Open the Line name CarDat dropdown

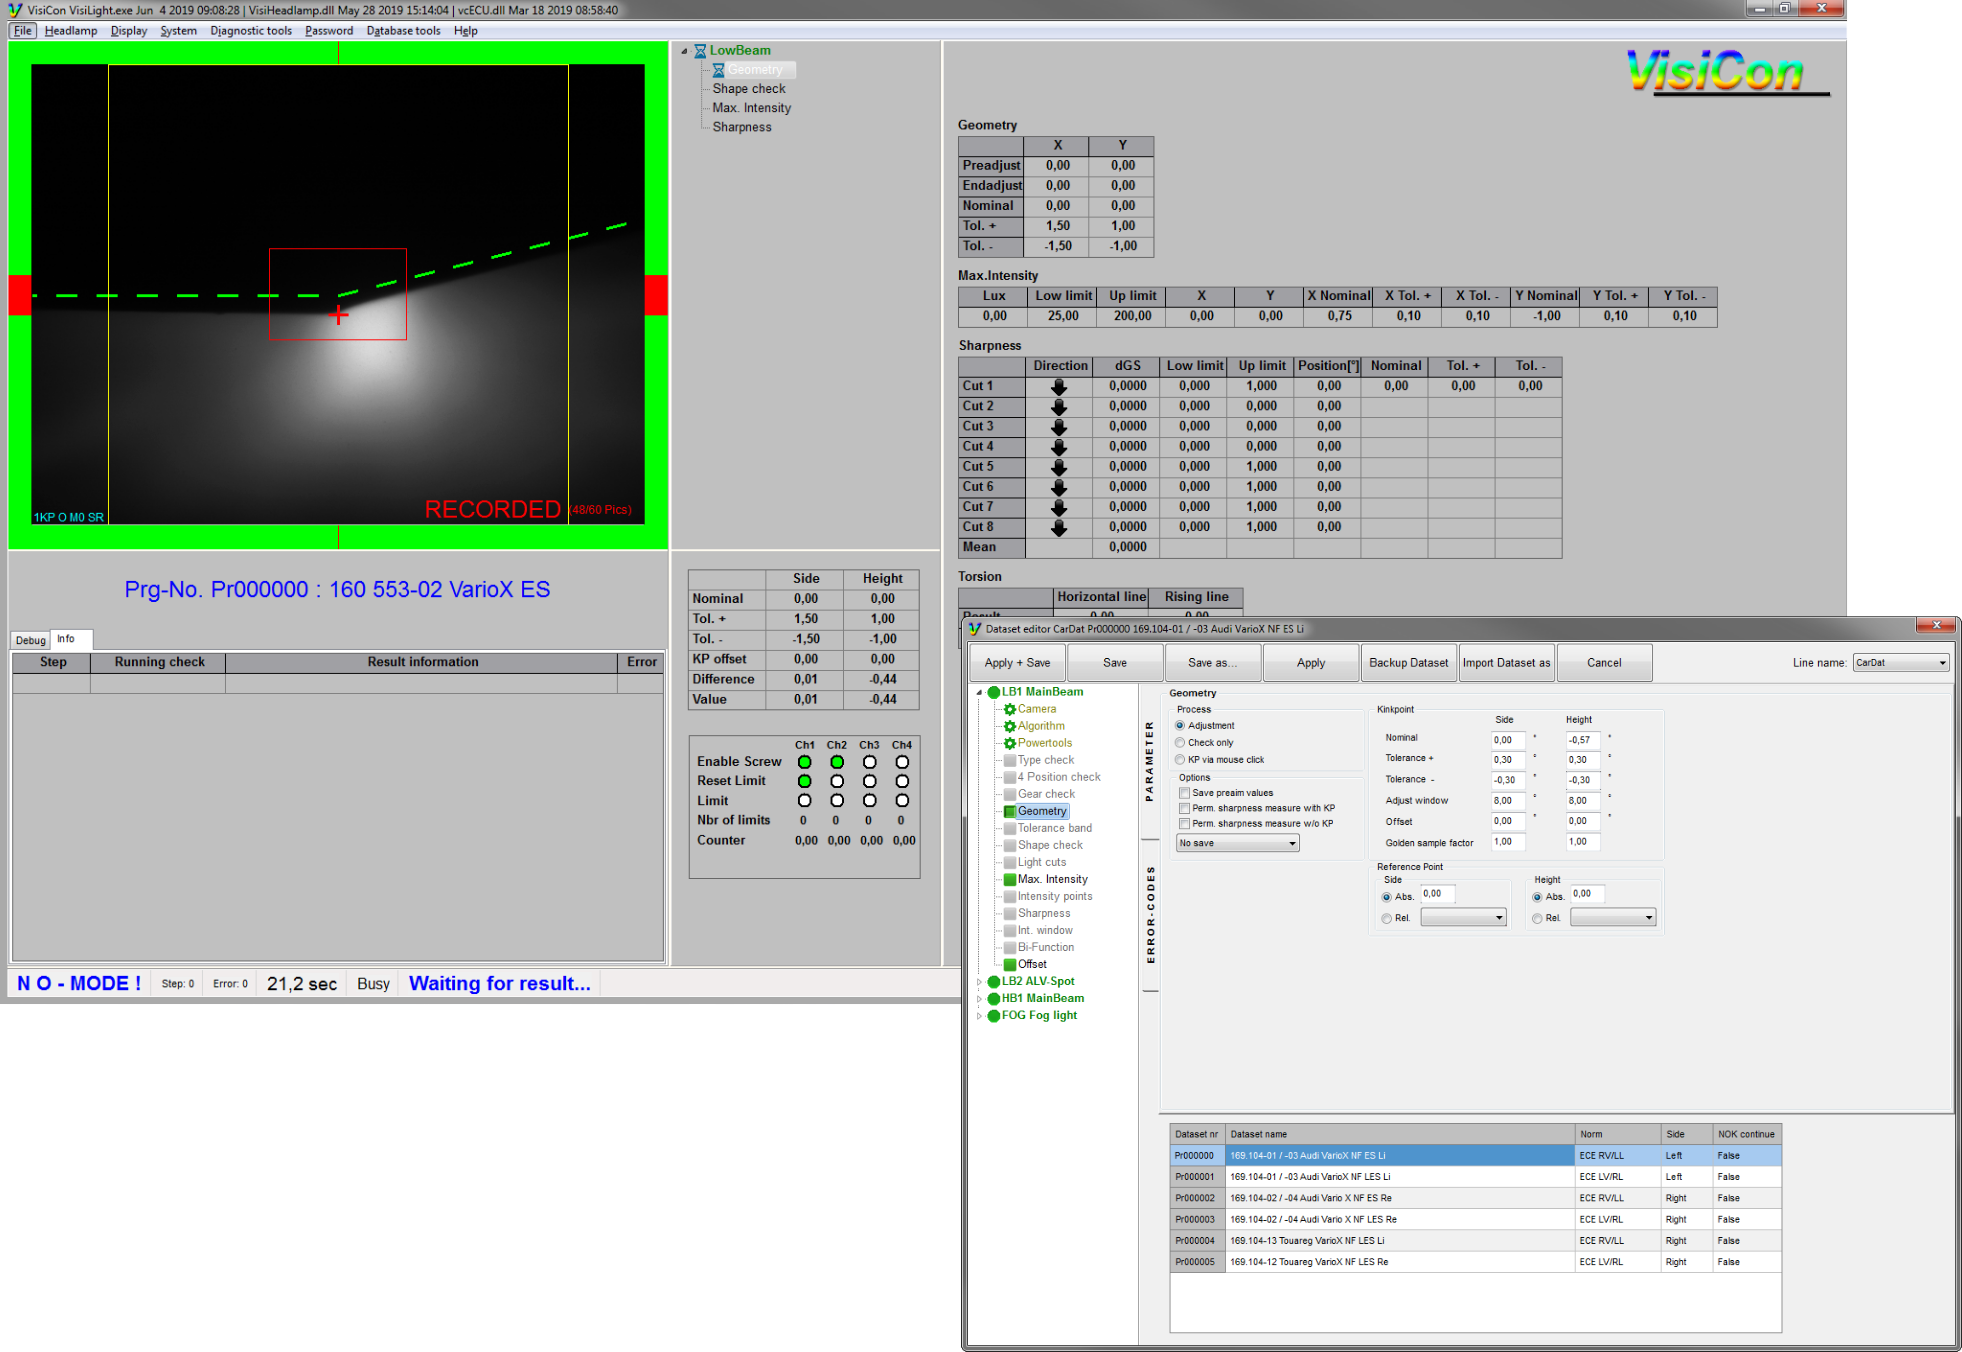1900,663
